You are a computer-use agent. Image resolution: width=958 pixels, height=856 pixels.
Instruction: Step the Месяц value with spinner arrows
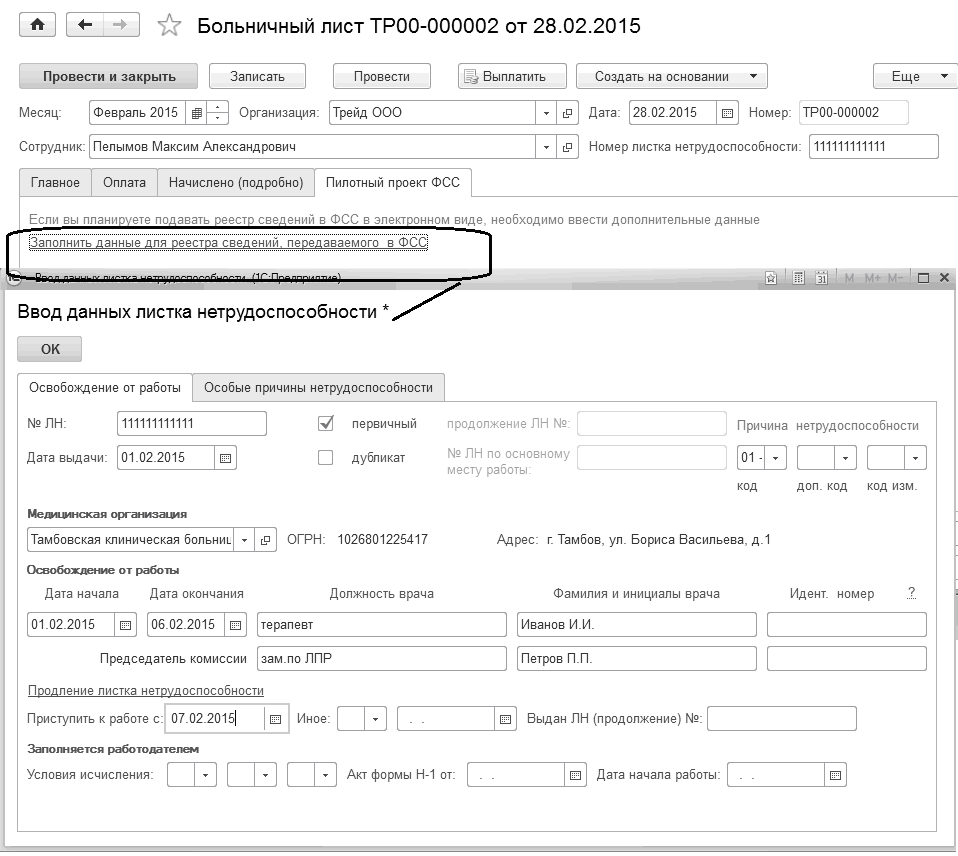pos(218,113)
